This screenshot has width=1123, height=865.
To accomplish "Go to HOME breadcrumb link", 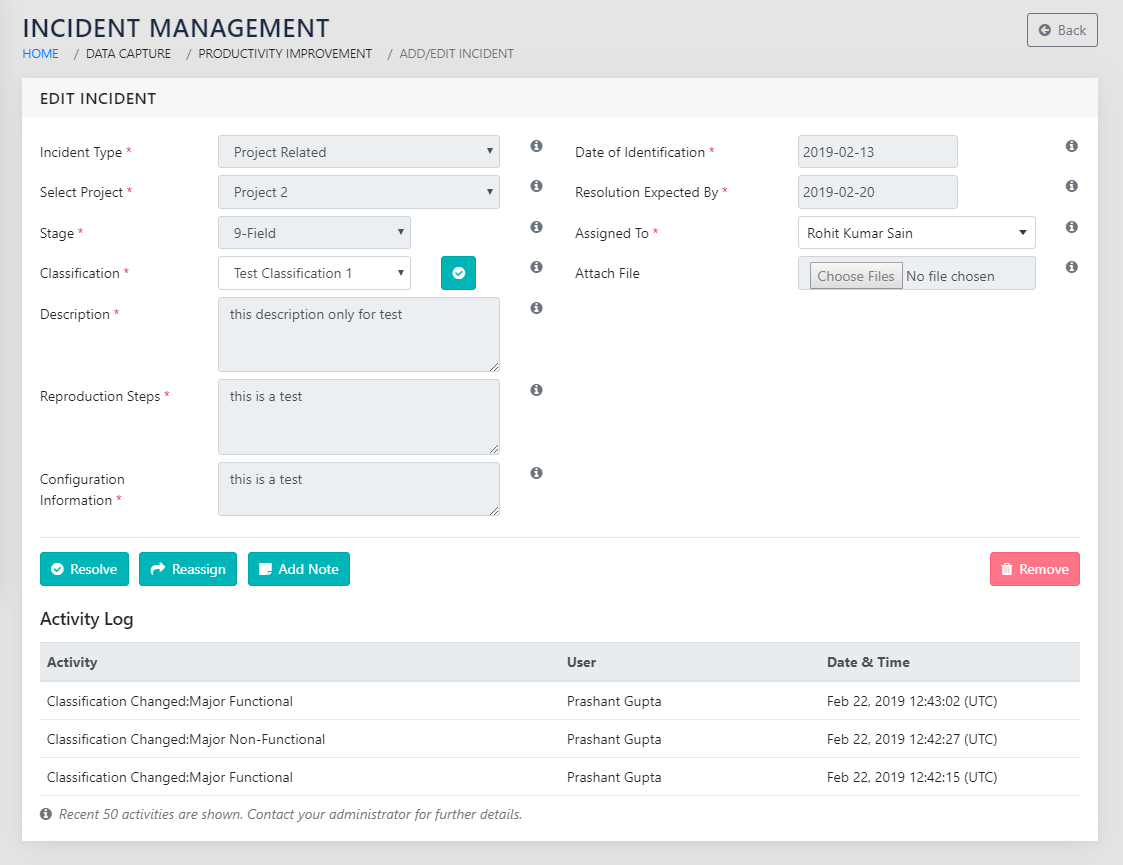I will coord(40,54).
